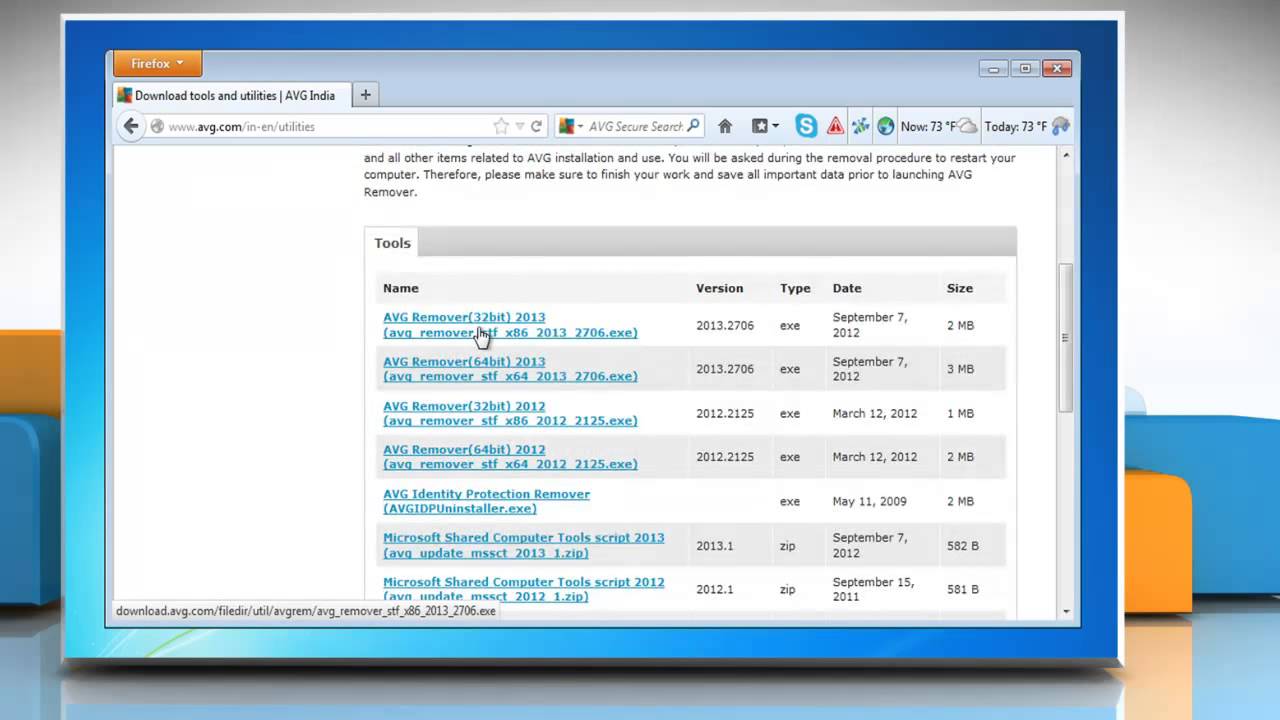Click the green globe toolbar icon
Image resolution: width=1280 pixels, height=720 pixels.
(886, 126)
